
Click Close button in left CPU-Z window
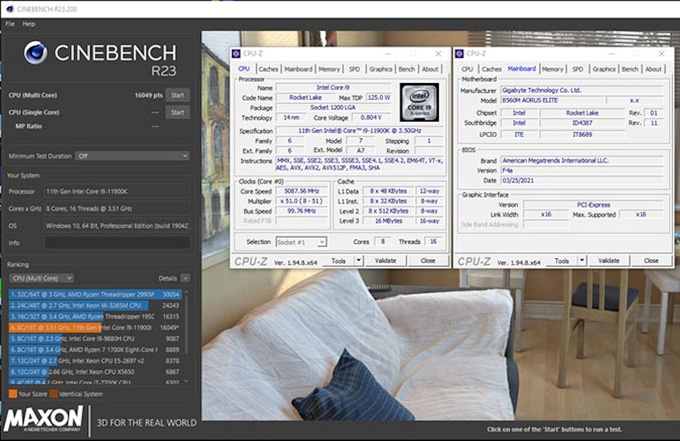point(428,261)
